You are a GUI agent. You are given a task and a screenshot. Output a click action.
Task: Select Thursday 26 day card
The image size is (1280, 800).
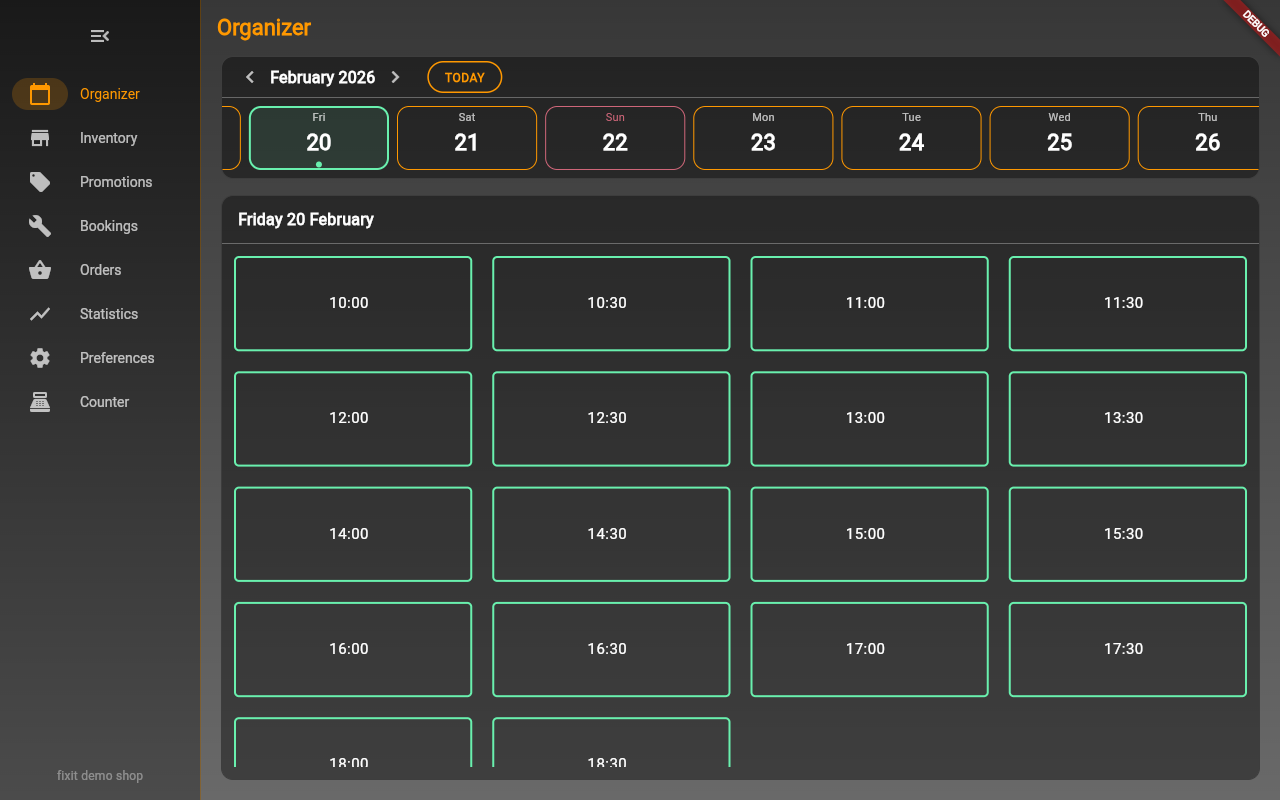tap(1198, 138)
